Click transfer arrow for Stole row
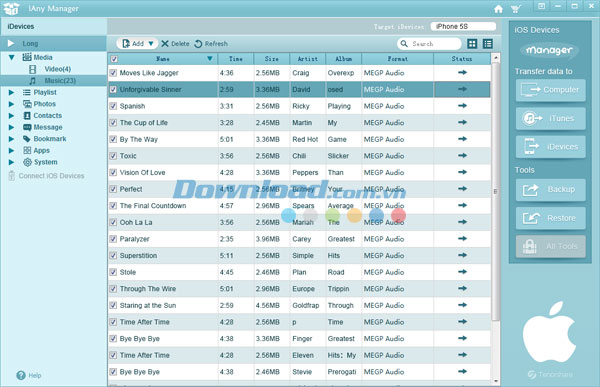Image resolution: width=600 pixels, height=387 pixels. 462,272
